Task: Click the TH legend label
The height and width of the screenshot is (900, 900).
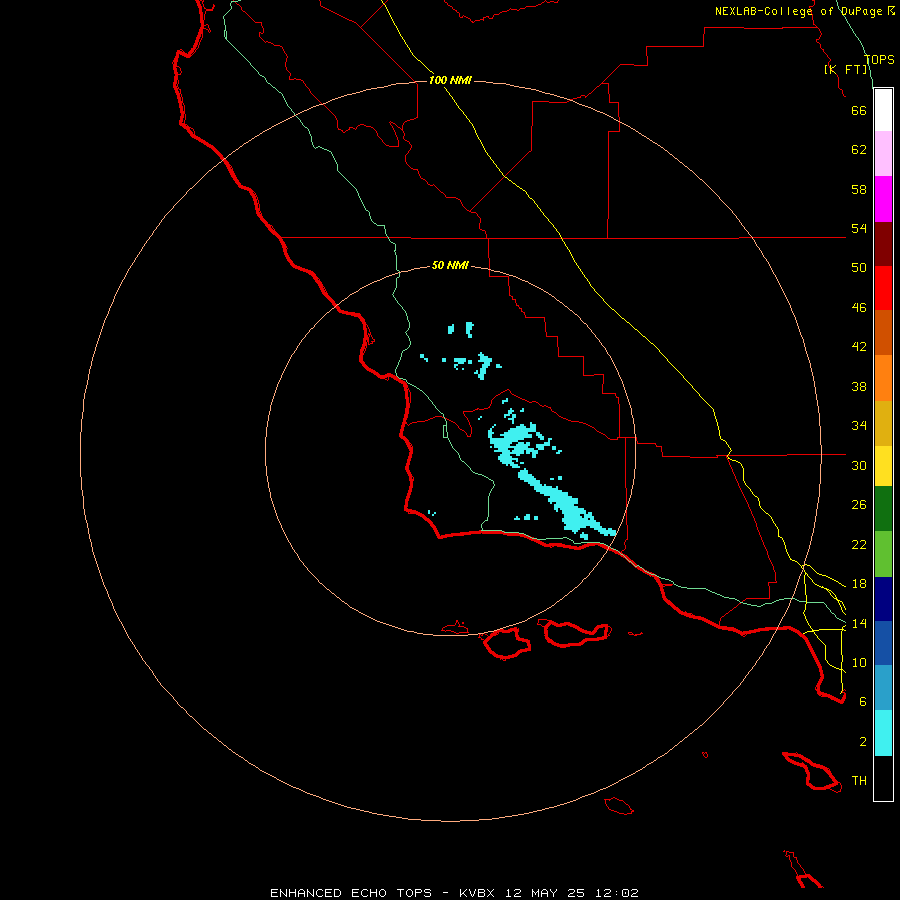Action: pos(859,781)
